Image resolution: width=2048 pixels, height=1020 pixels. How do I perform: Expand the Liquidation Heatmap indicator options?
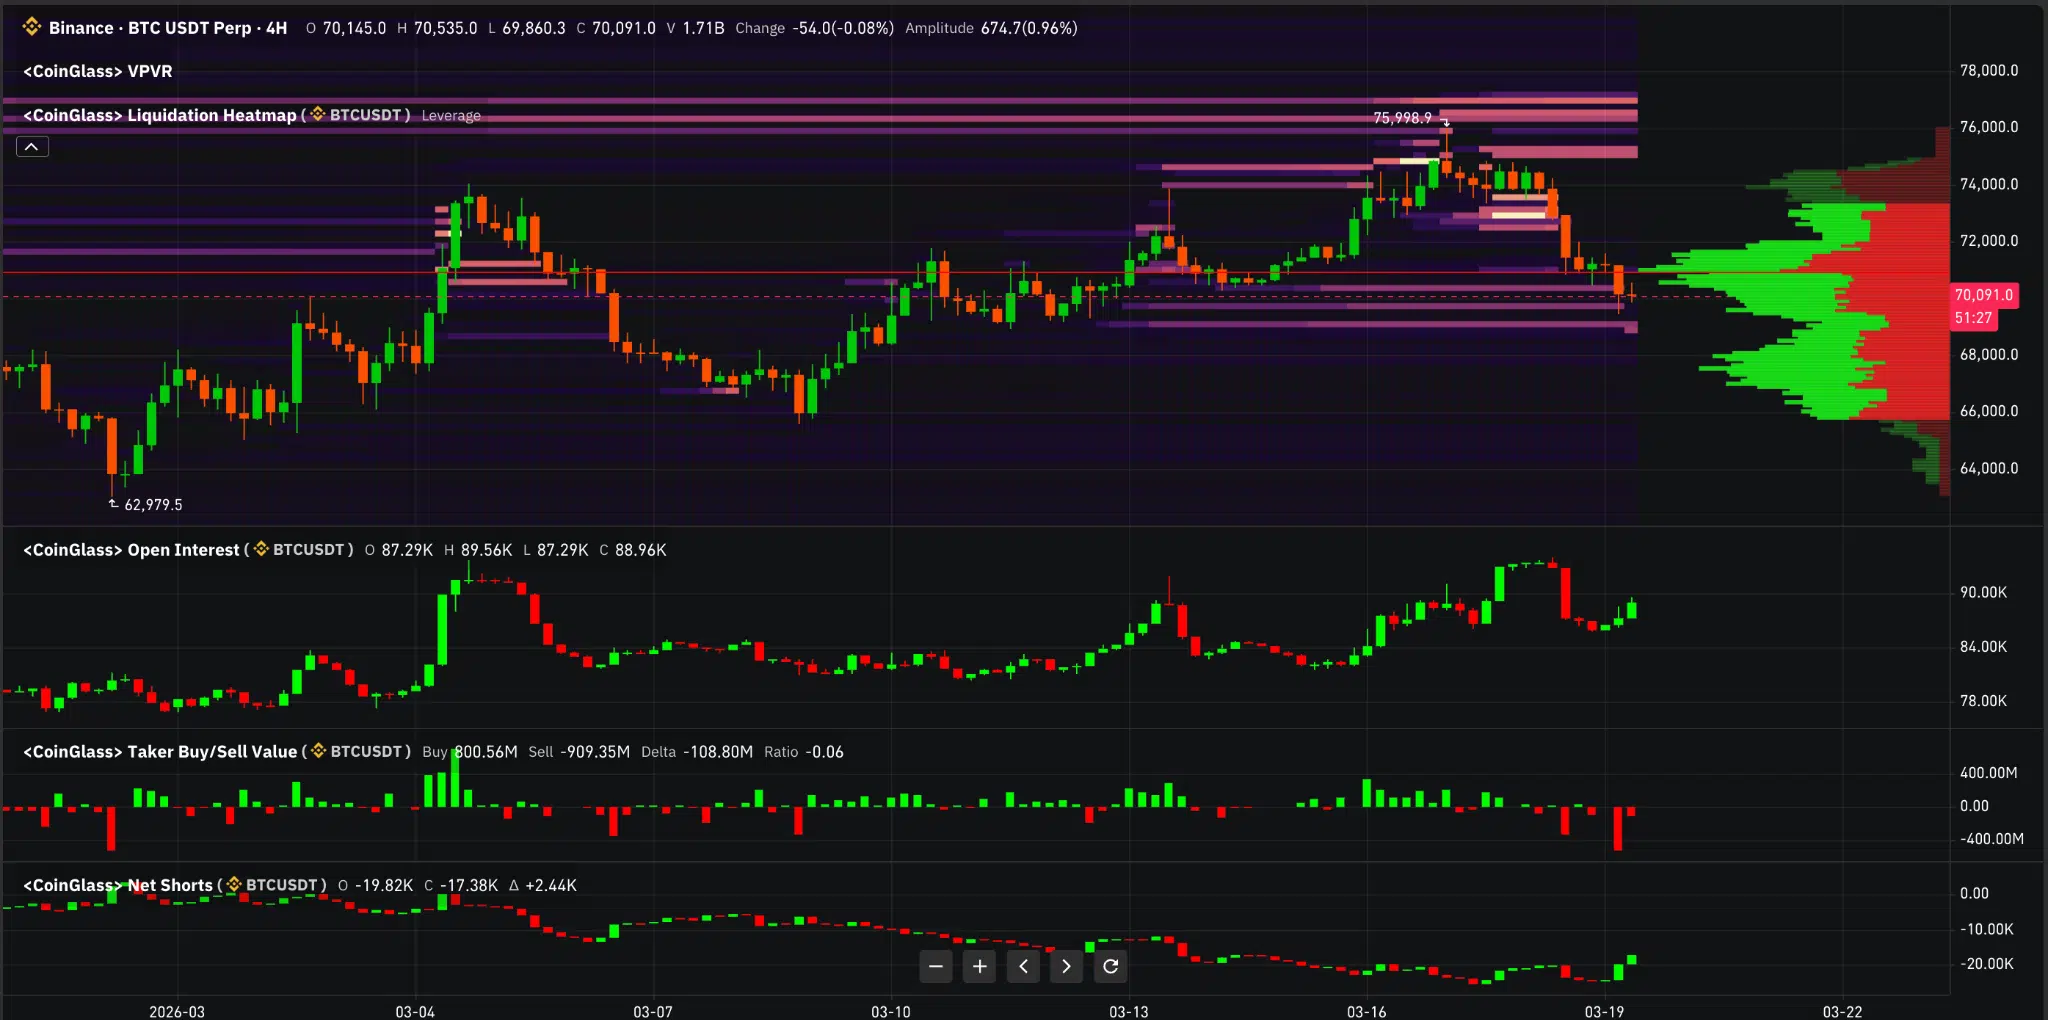pos(160,115)
